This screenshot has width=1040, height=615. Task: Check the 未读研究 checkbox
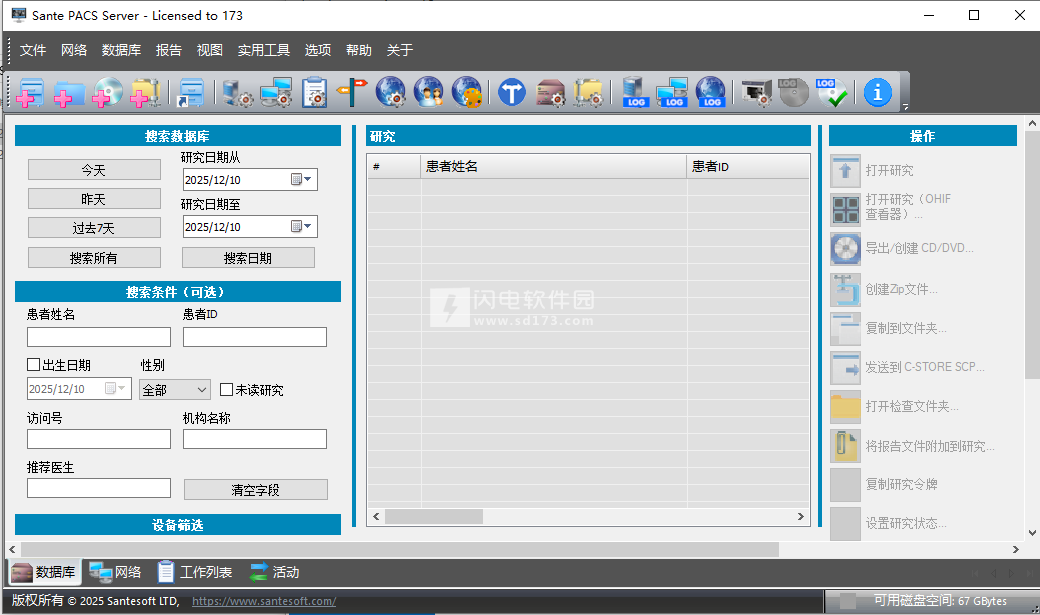tap(227, 389)
